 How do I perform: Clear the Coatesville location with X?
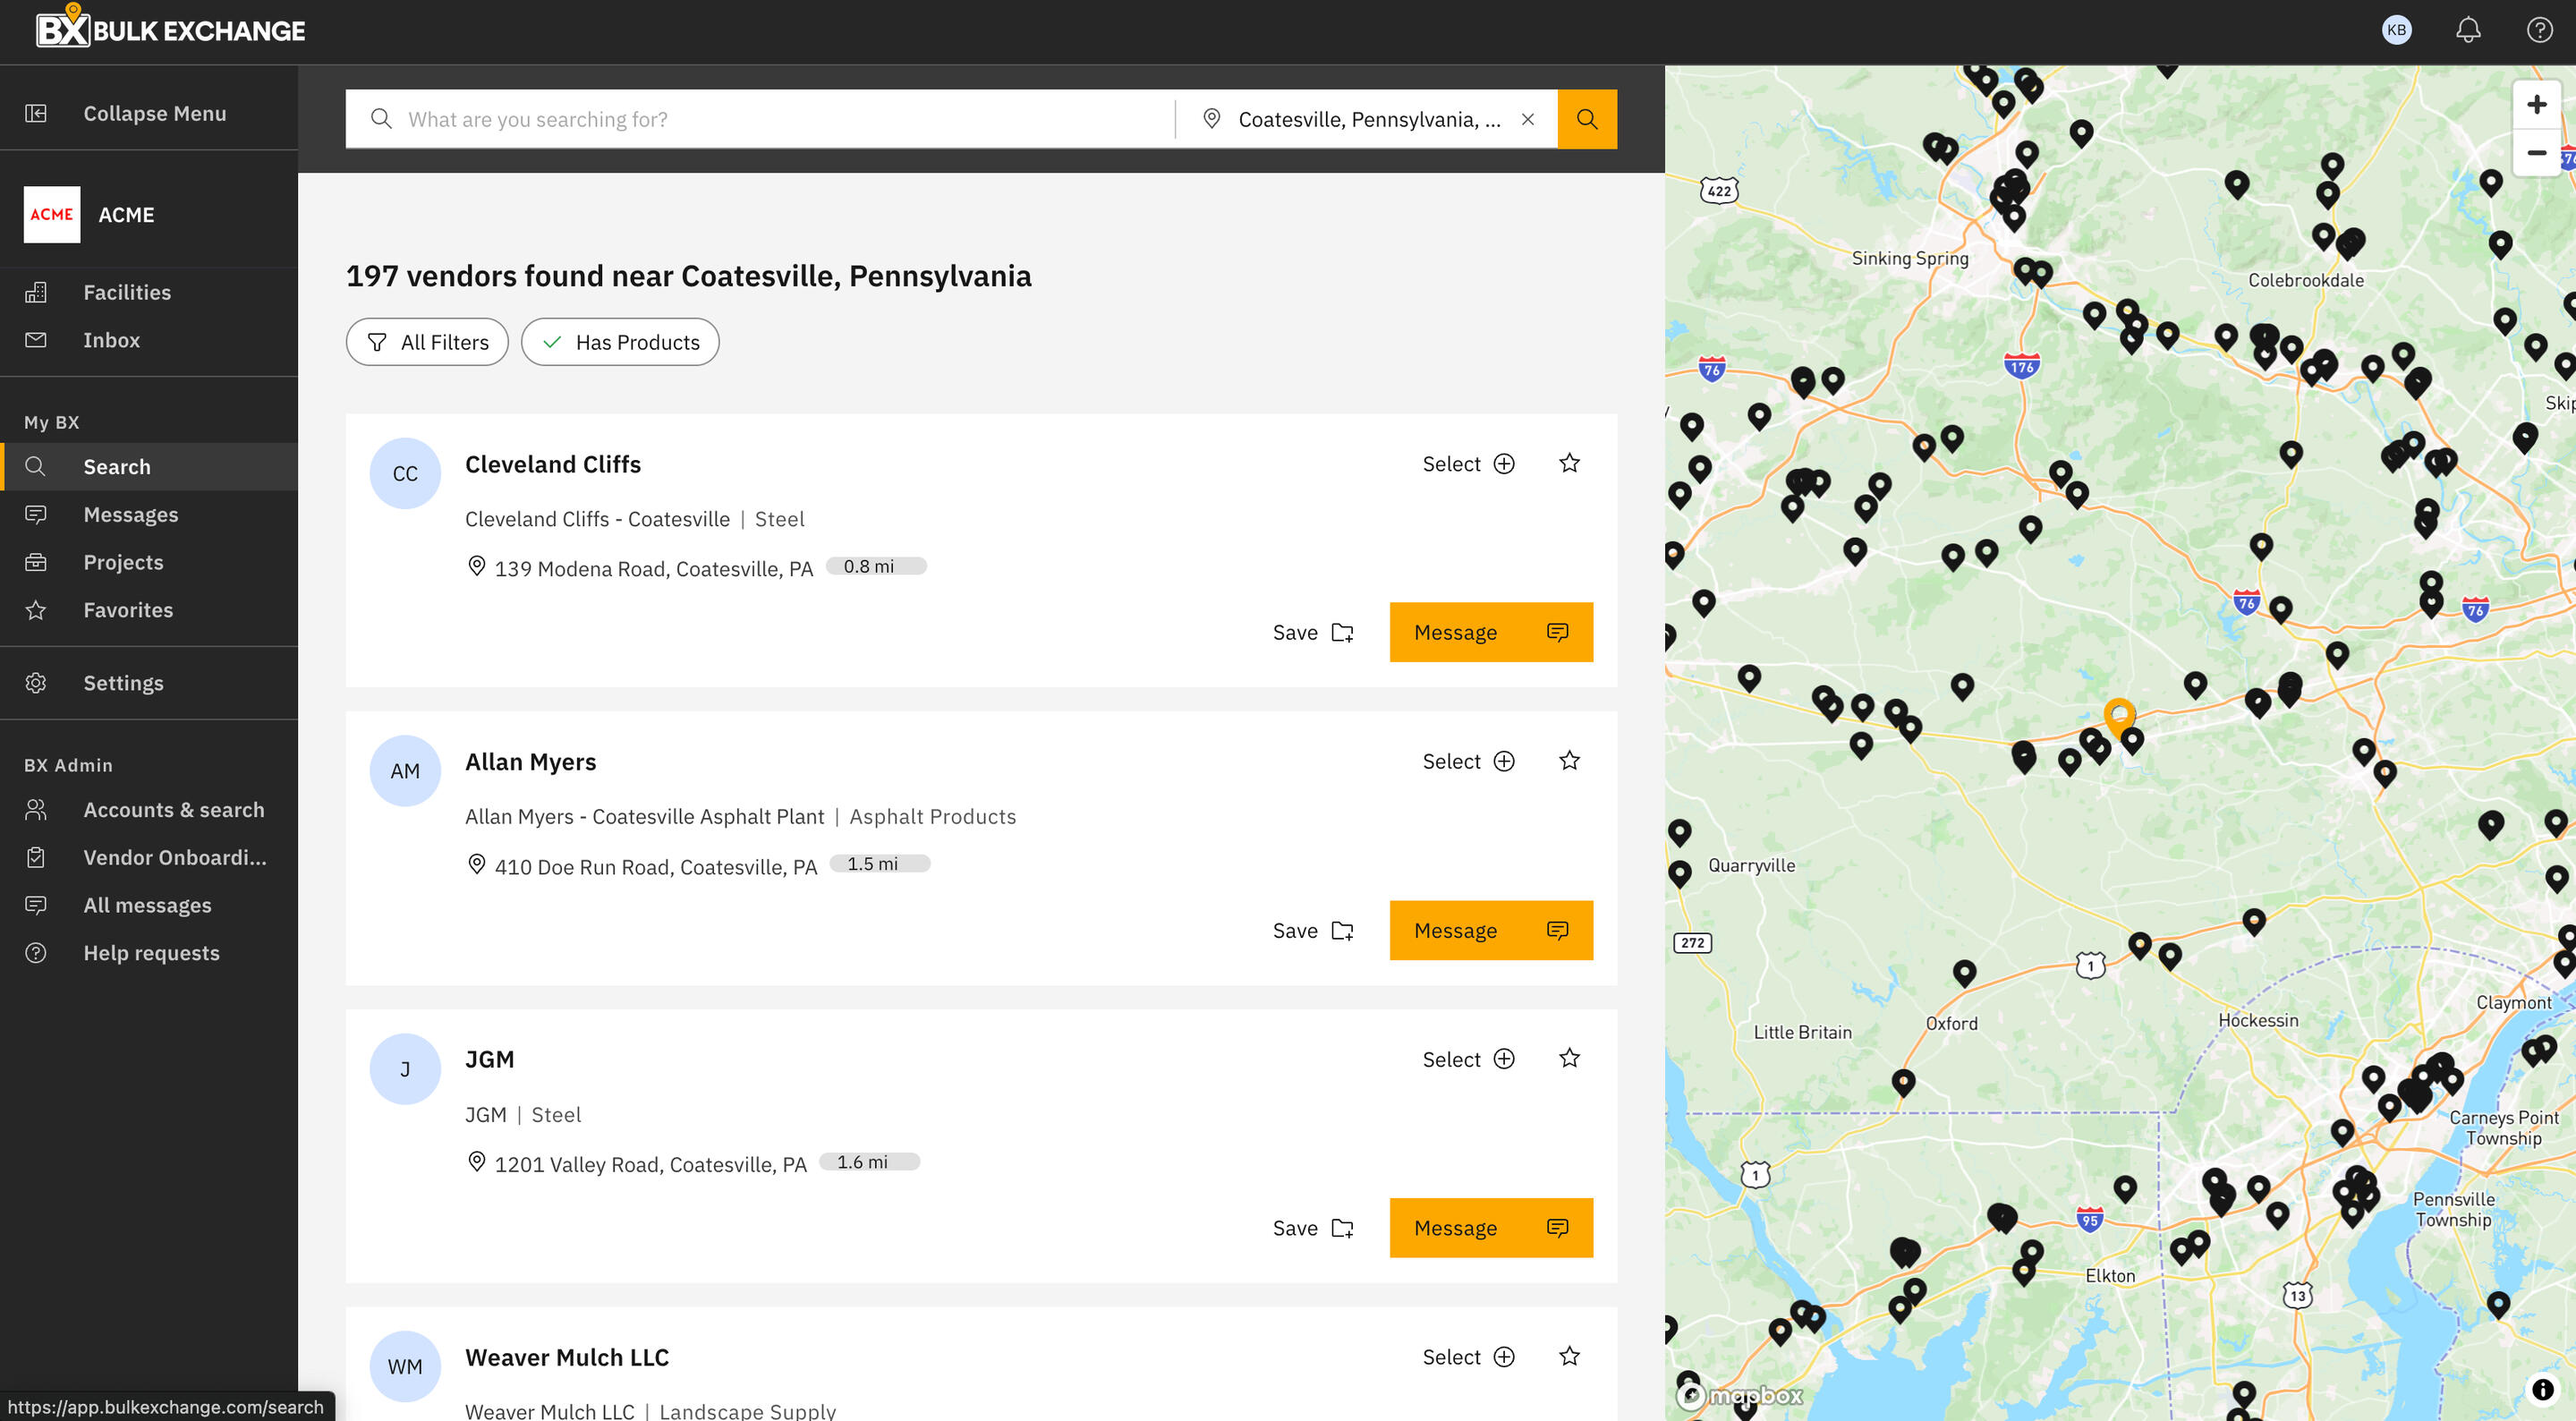tap(1528, 119)
